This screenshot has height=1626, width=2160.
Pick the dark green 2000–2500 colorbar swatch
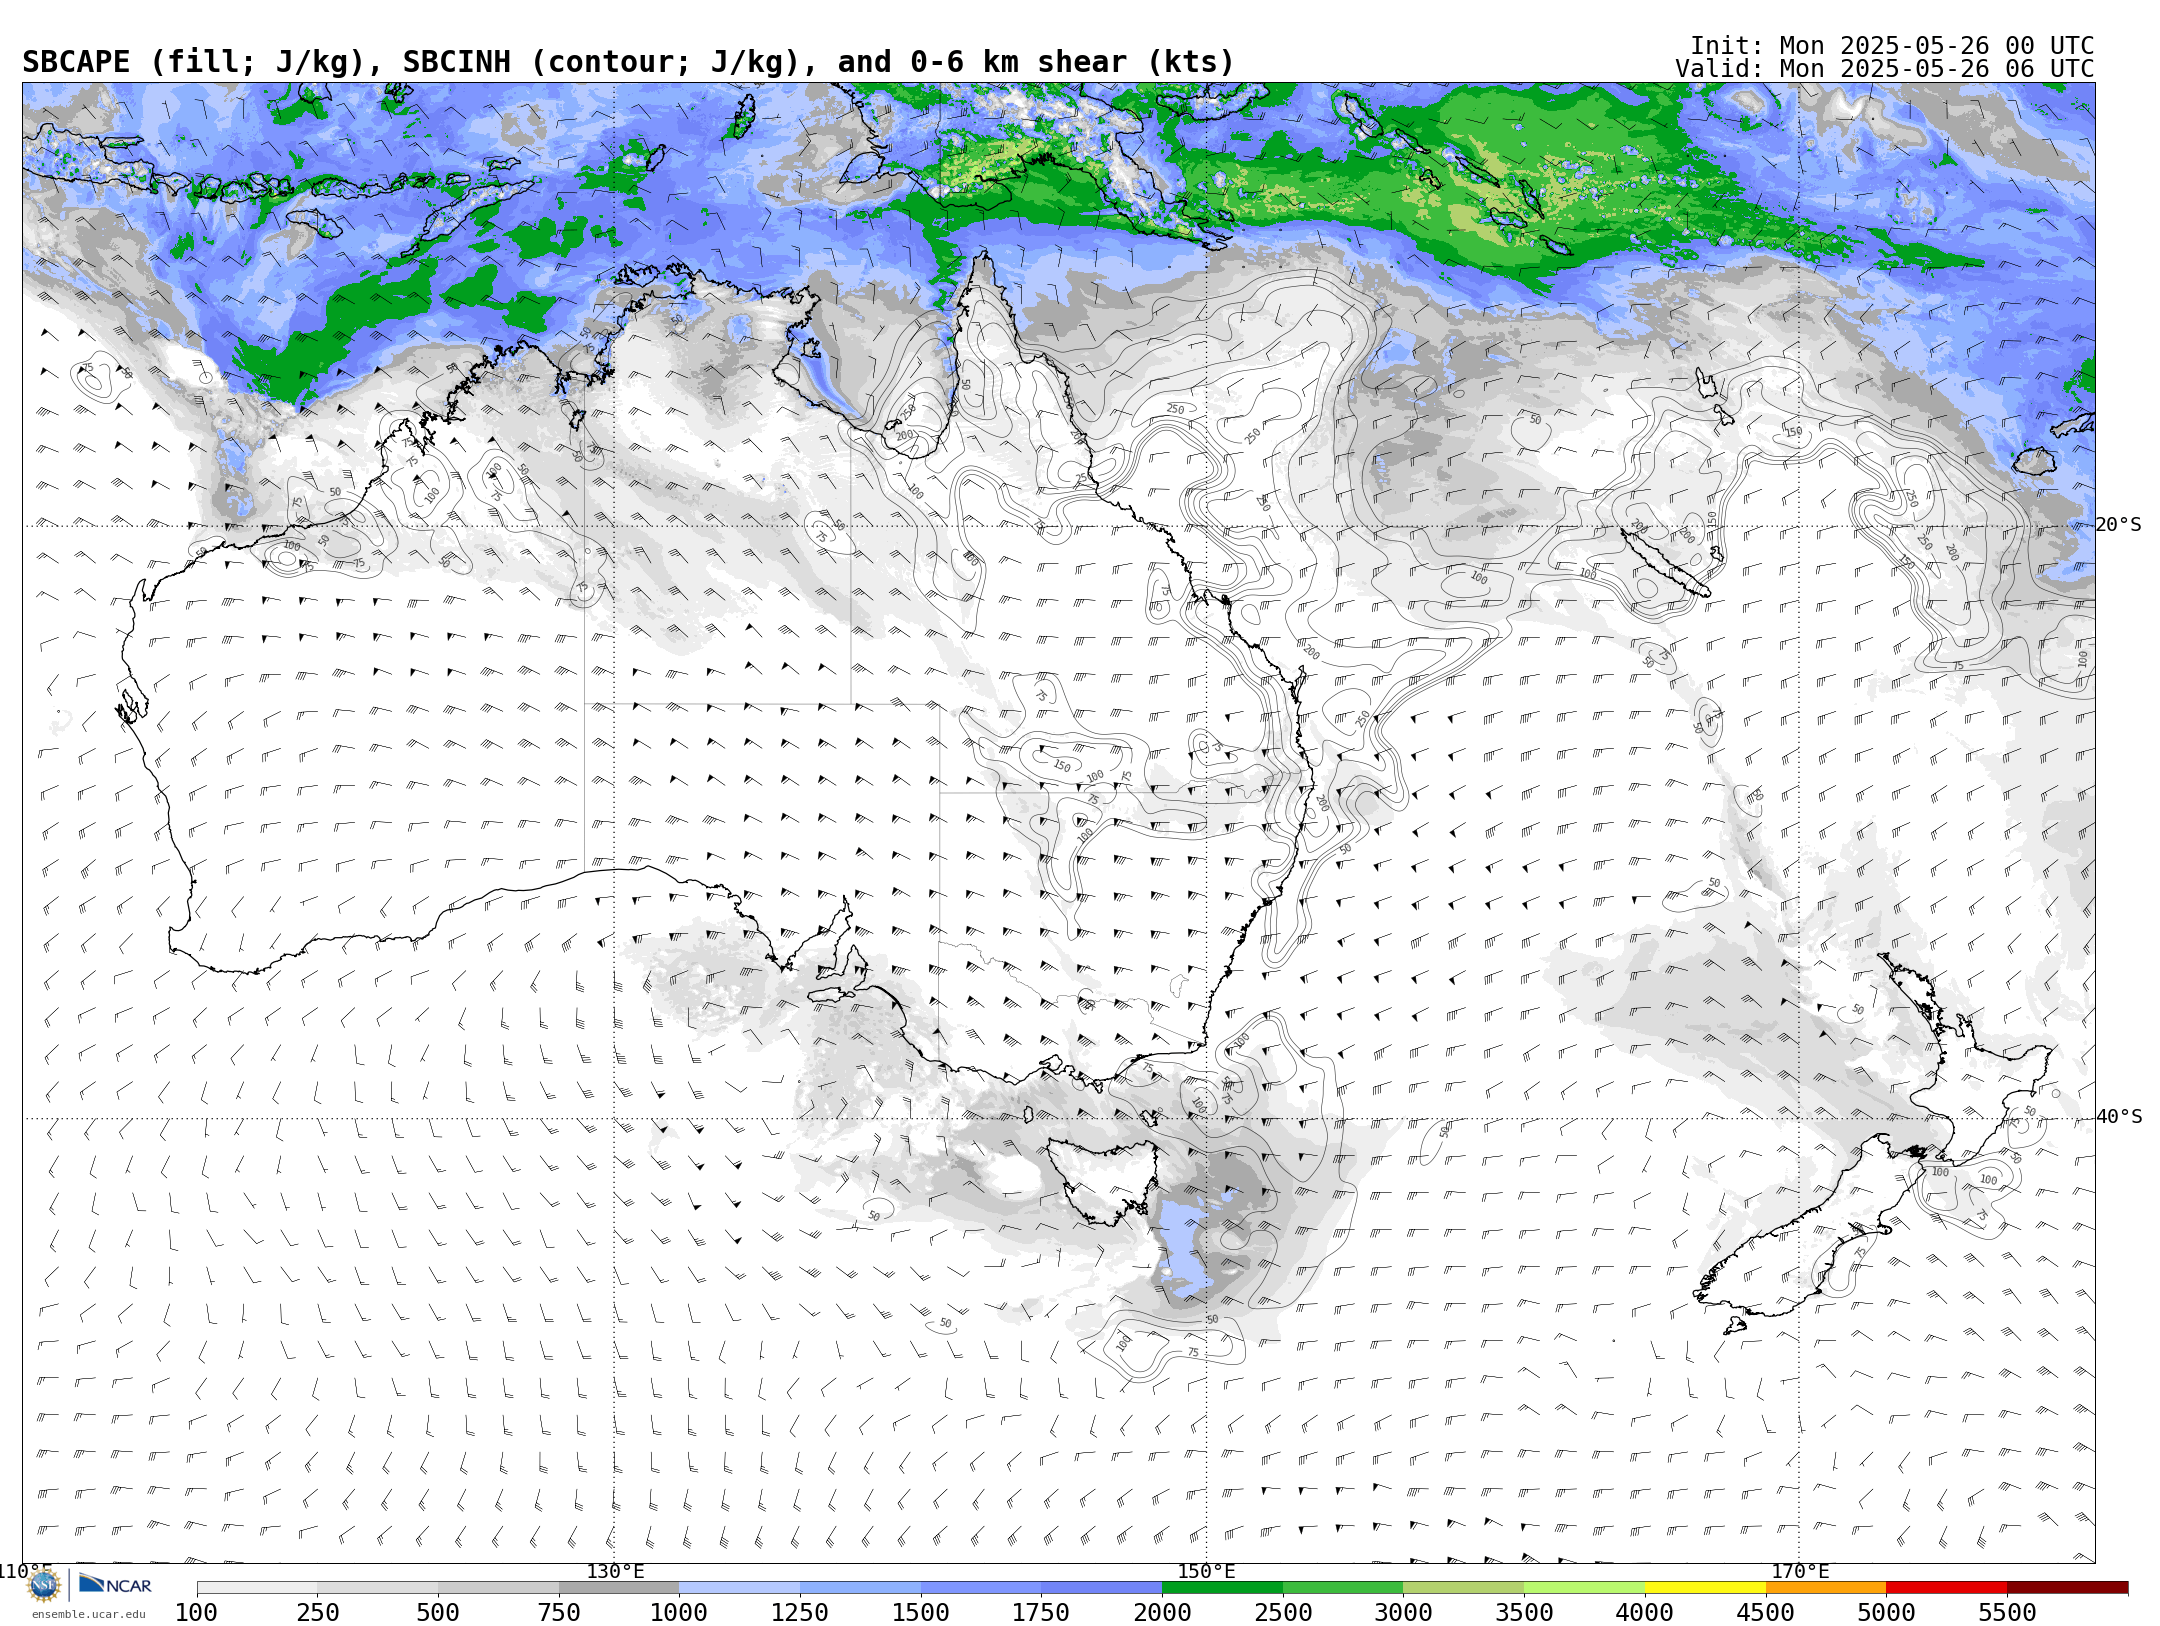[x=1222, y=1588]
